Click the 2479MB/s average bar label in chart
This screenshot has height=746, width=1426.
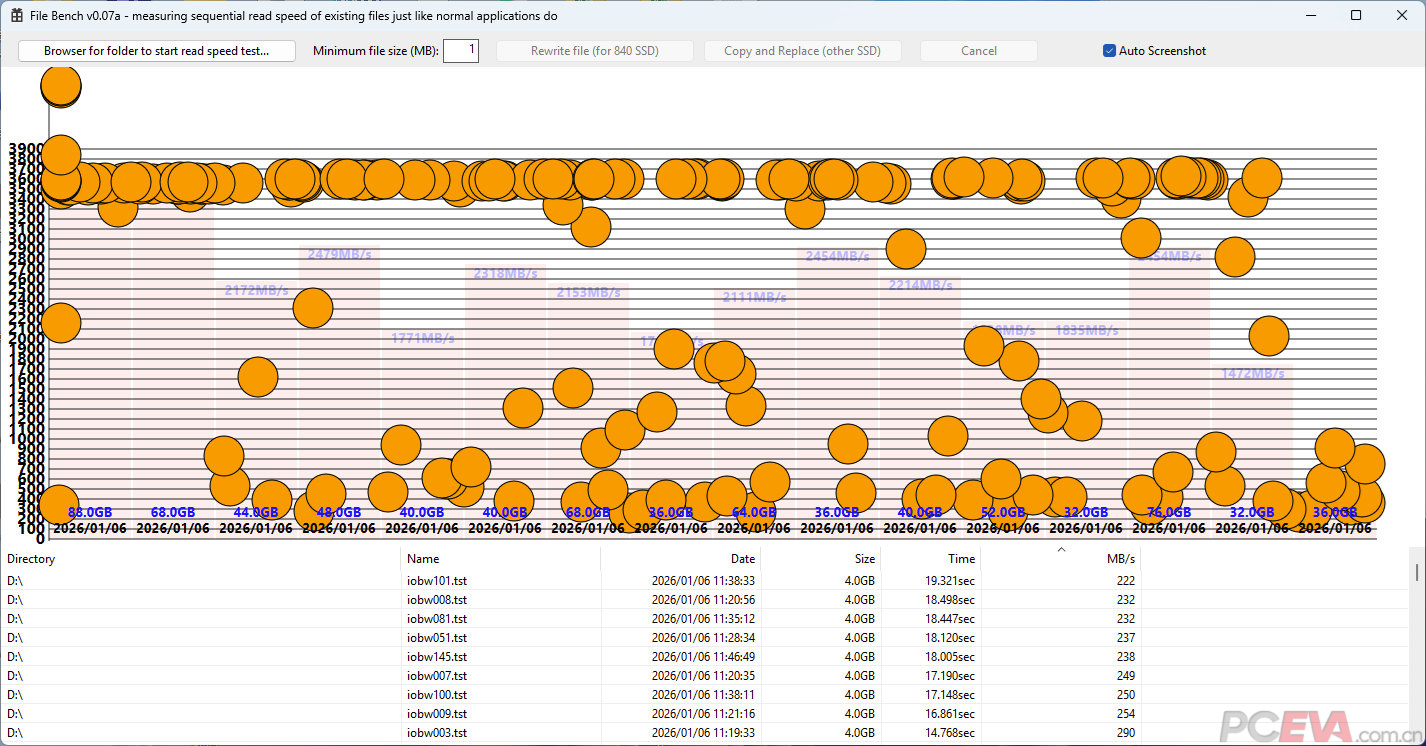tap(339, 254)
